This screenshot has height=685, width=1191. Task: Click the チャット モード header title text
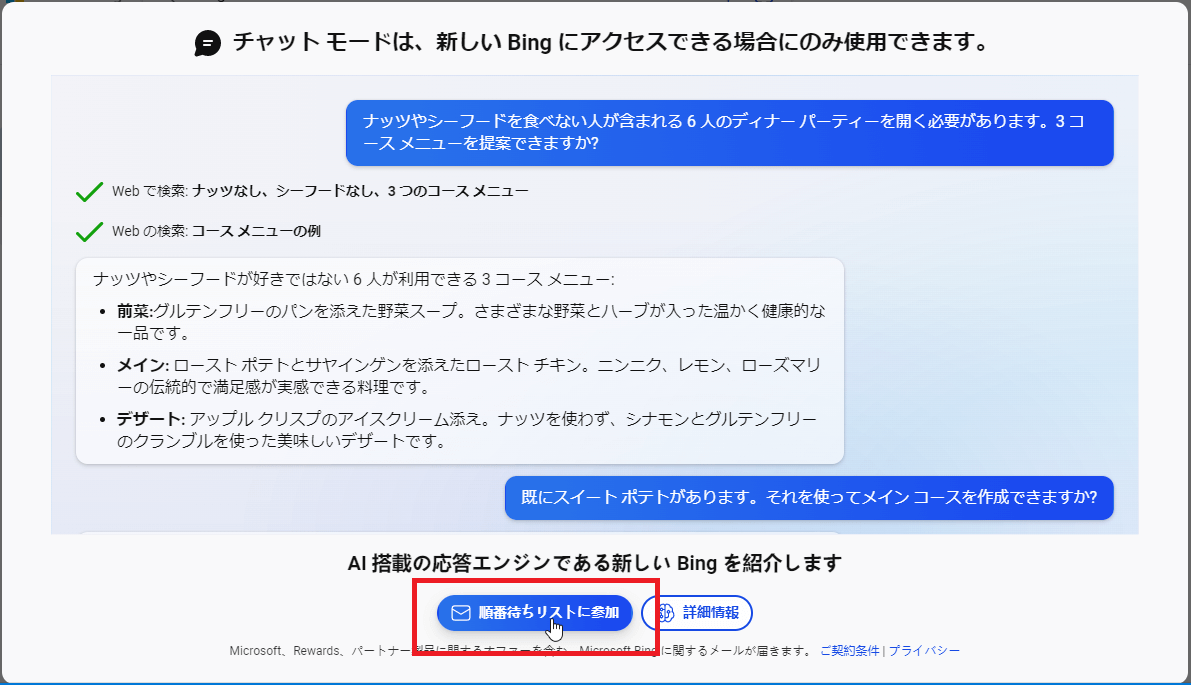[x=610, y=43]
